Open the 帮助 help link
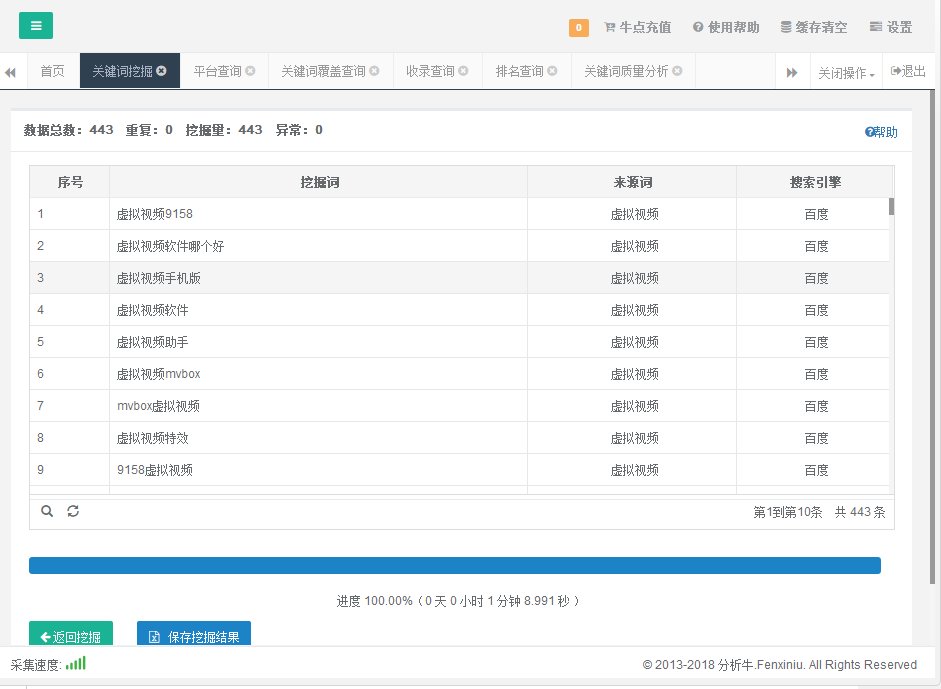The image size is (941, 689). (881, 131)
